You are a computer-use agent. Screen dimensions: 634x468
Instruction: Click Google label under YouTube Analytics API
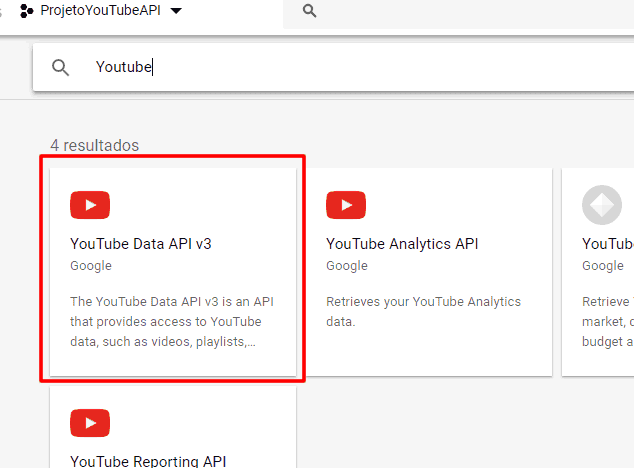click(x=347, y=266)
